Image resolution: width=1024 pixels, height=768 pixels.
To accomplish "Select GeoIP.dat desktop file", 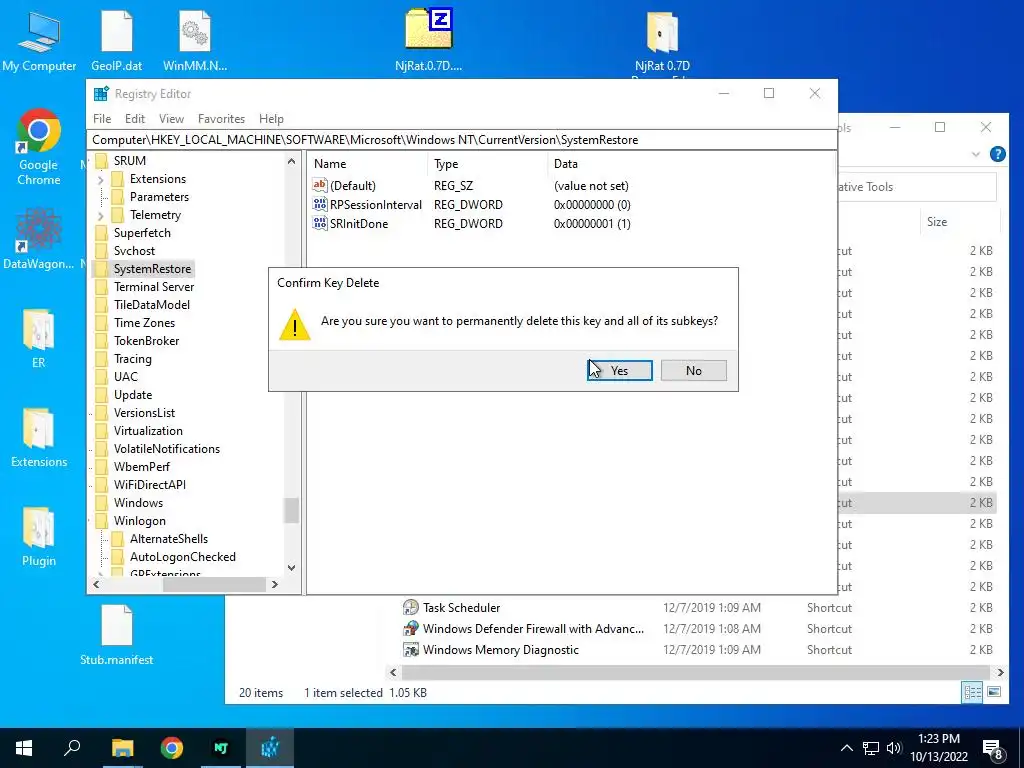I will coord(117,41).
